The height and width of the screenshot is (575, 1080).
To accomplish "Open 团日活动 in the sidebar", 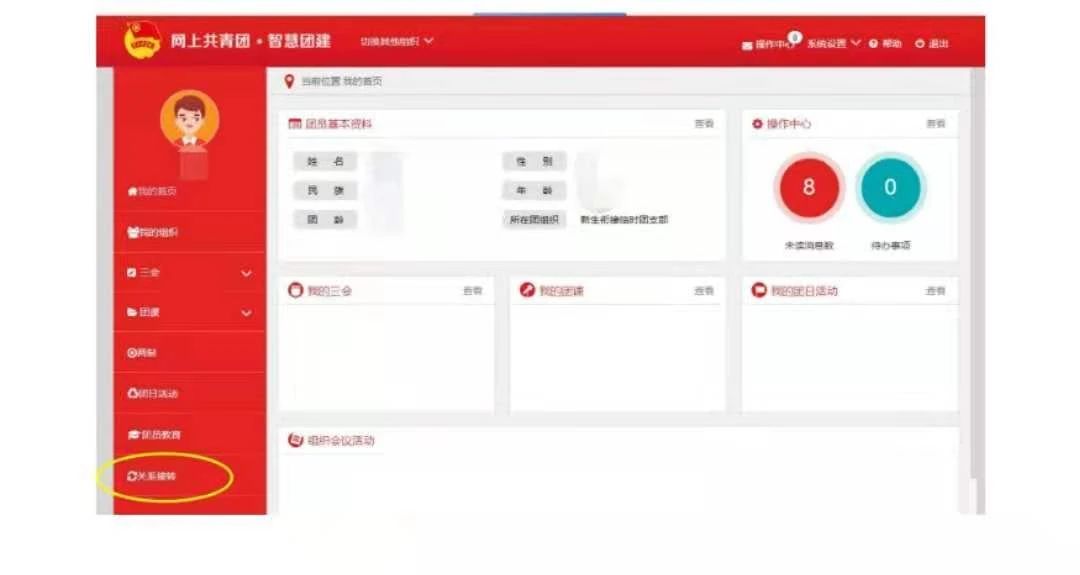I will [x=153, y=394].
